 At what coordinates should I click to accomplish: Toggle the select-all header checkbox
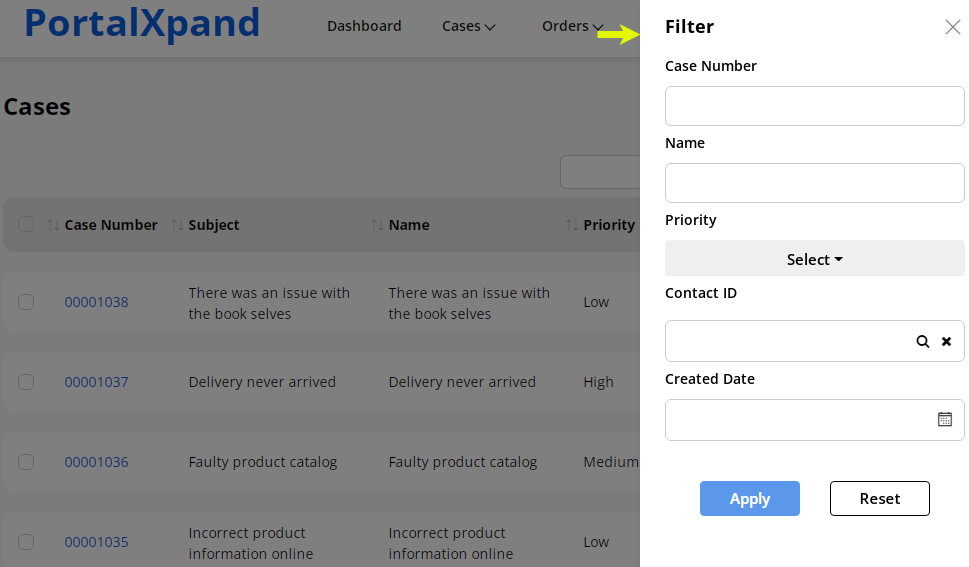(x=26, y=224)
